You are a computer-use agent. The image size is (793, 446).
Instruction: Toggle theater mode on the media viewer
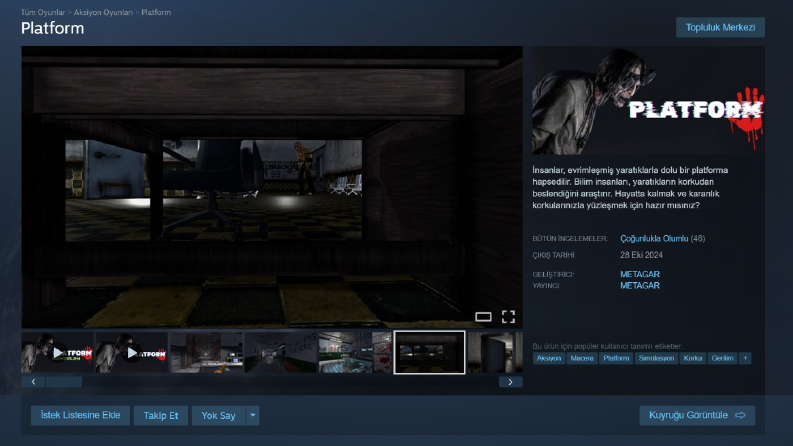[483, 317]
